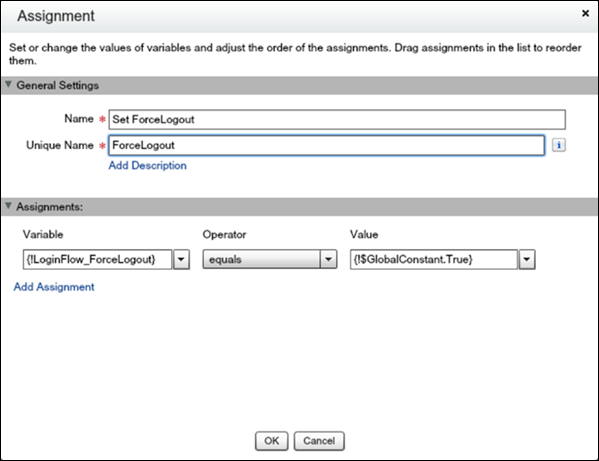
Task: Click the Name field with Set ForceLogout
Action: point(337,120)
